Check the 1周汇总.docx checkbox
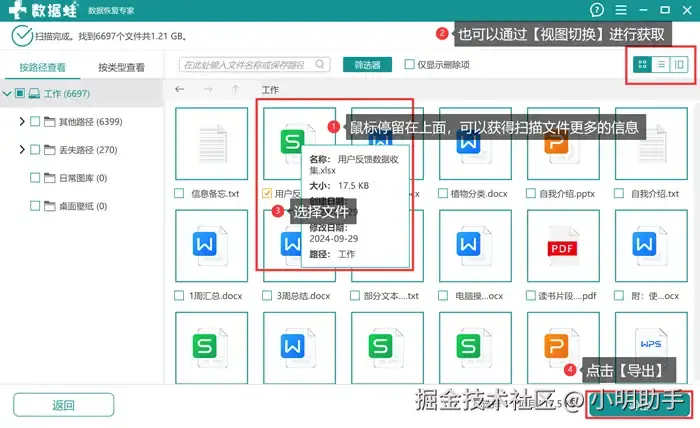Image resolution: width=700 pixels, height=428 pixels. [x=179, y=295]
